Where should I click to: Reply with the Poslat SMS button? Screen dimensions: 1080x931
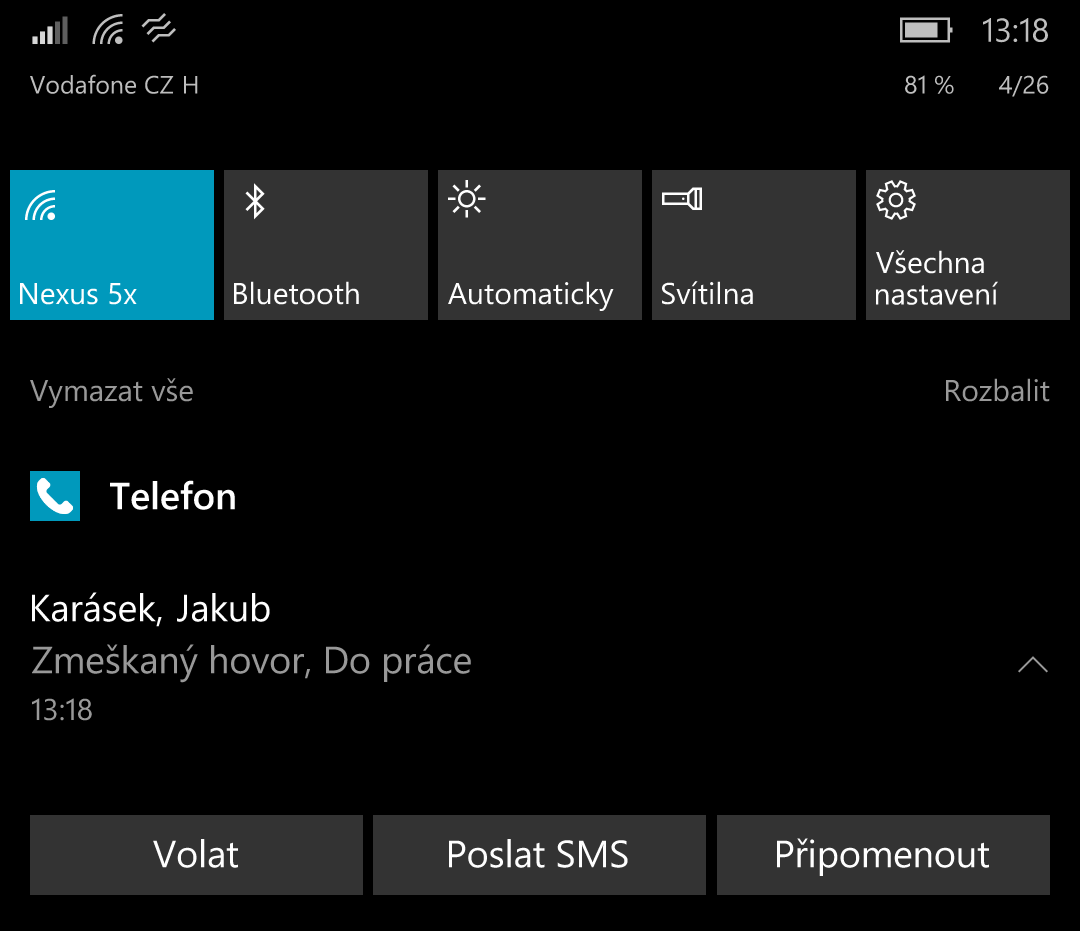(539, 855)
